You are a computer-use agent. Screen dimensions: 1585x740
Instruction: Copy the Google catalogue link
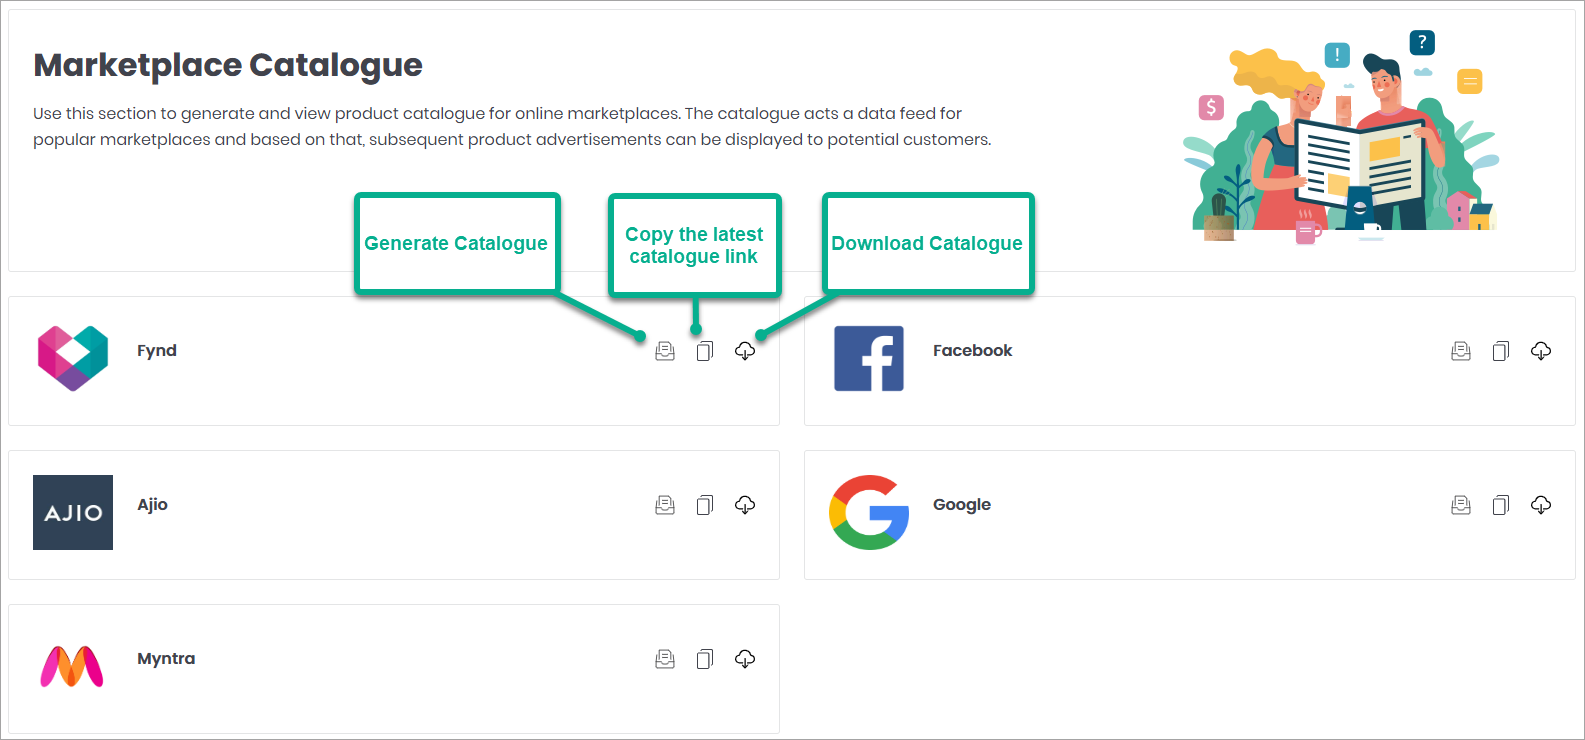click(x=1501, y=505)
